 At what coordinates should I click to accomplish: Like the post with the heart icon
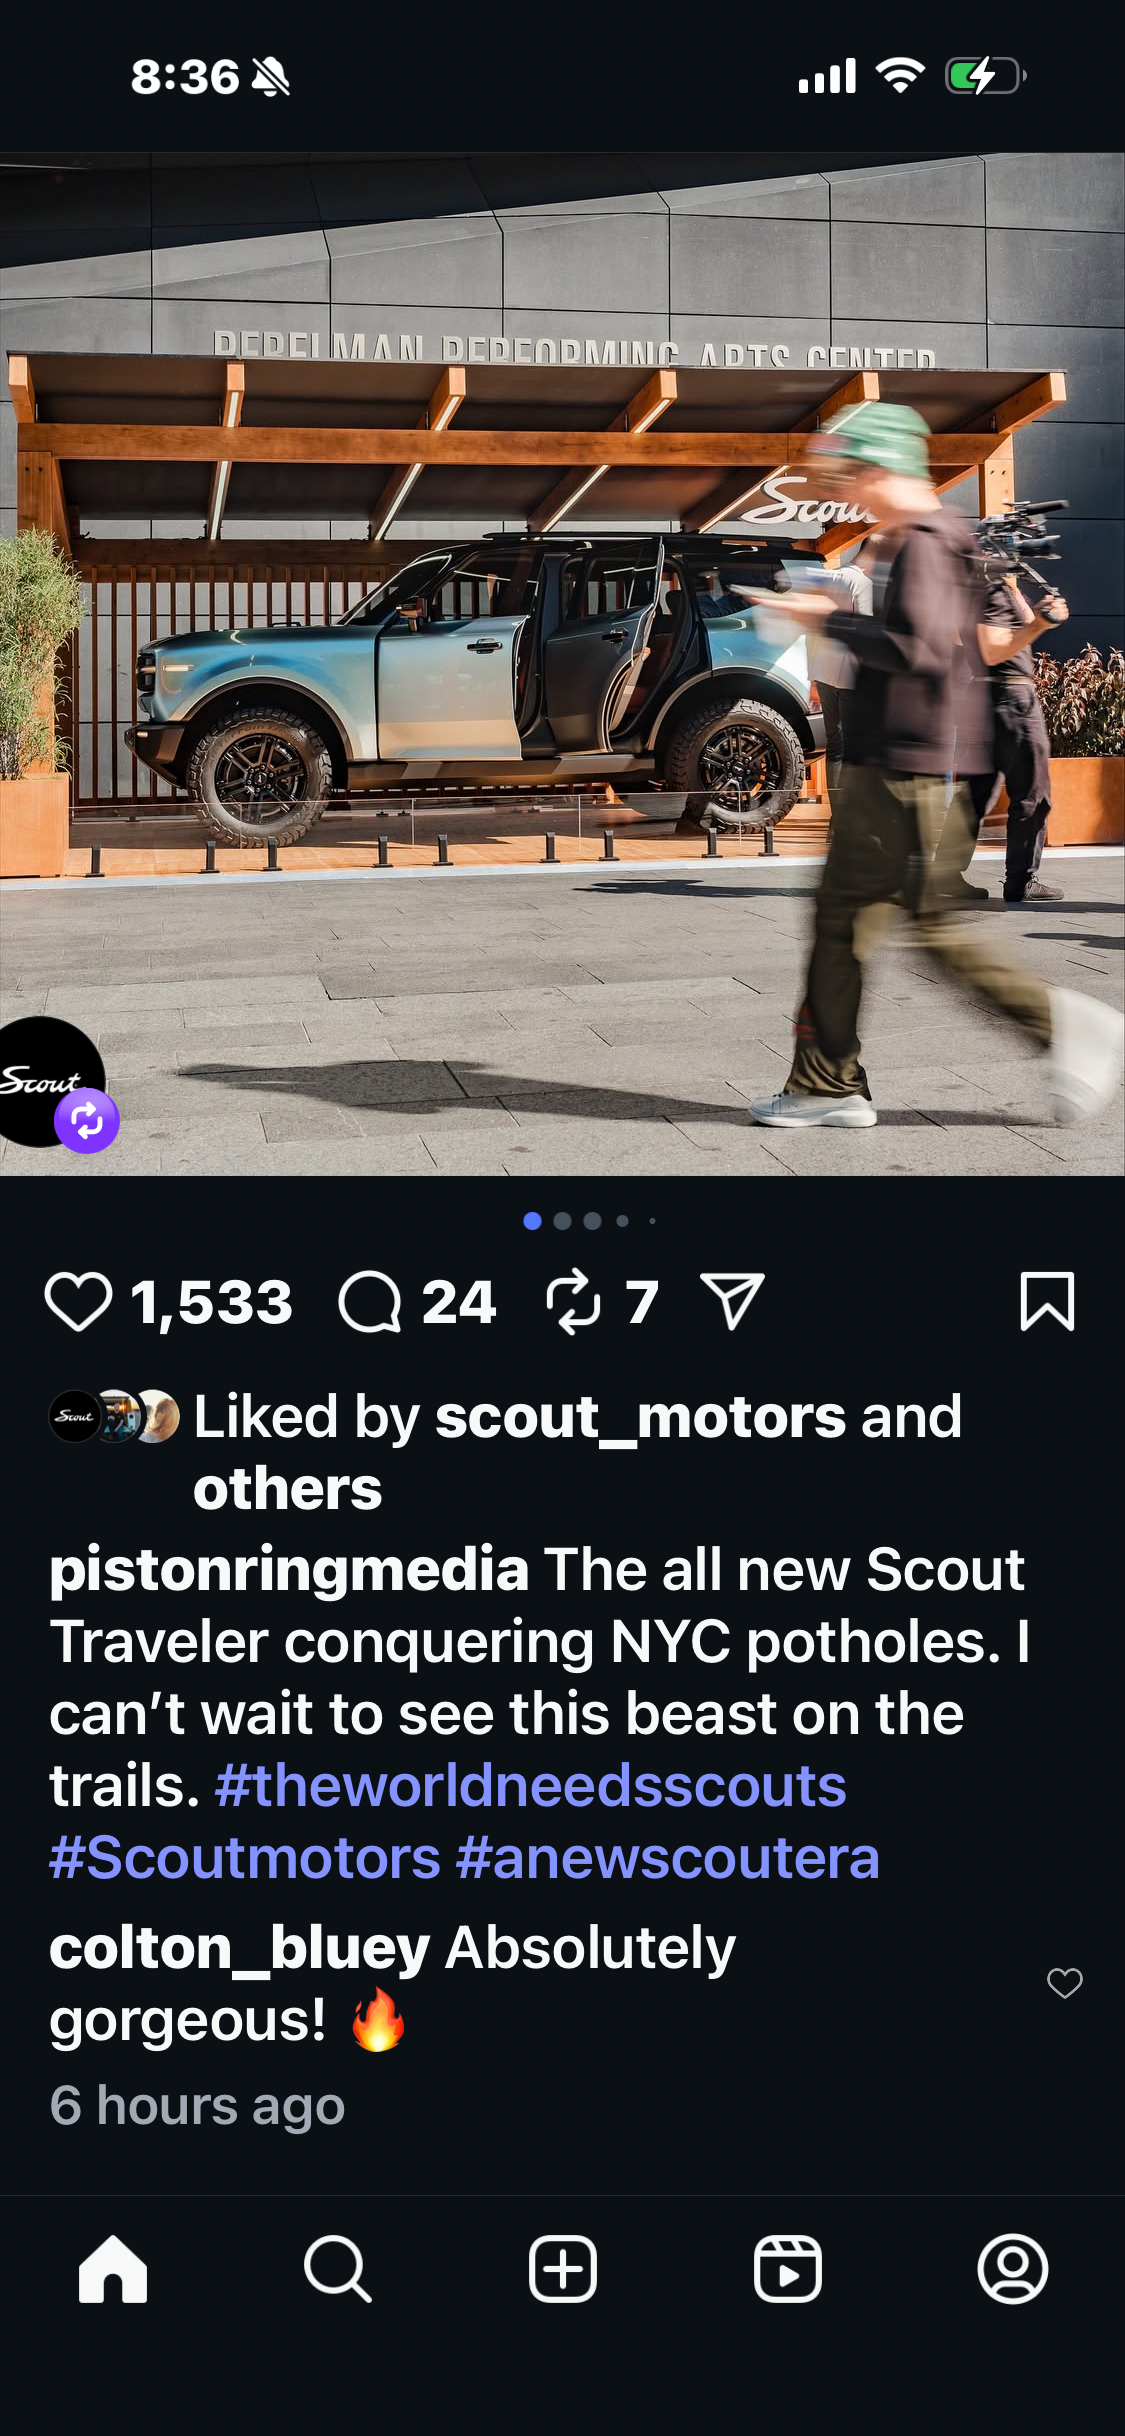coord(78,1302)
